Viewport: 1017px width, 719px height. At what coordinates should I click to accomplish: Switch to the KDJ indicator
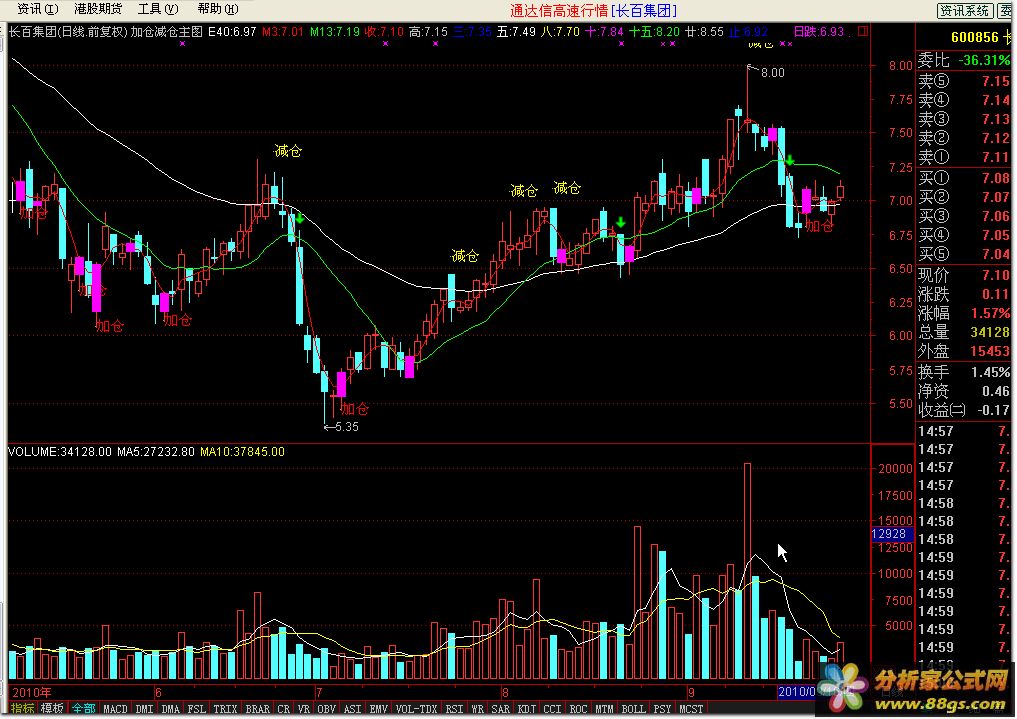[527, 709]
